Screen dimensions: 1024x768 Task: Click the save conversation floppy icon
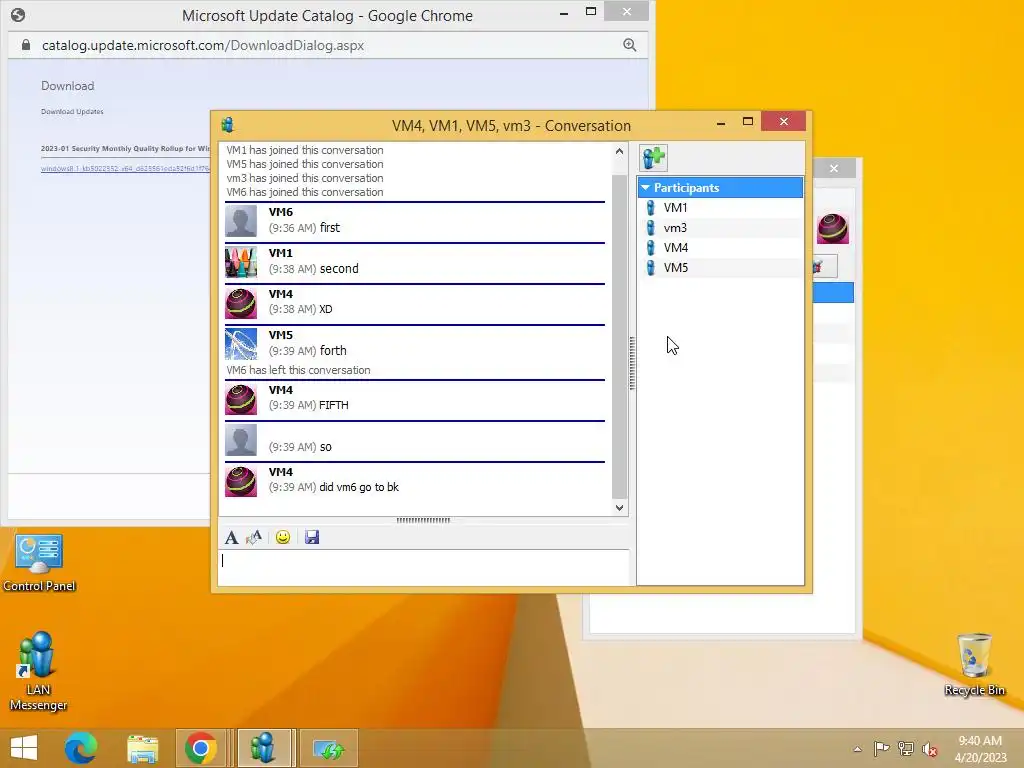[312, 537]
